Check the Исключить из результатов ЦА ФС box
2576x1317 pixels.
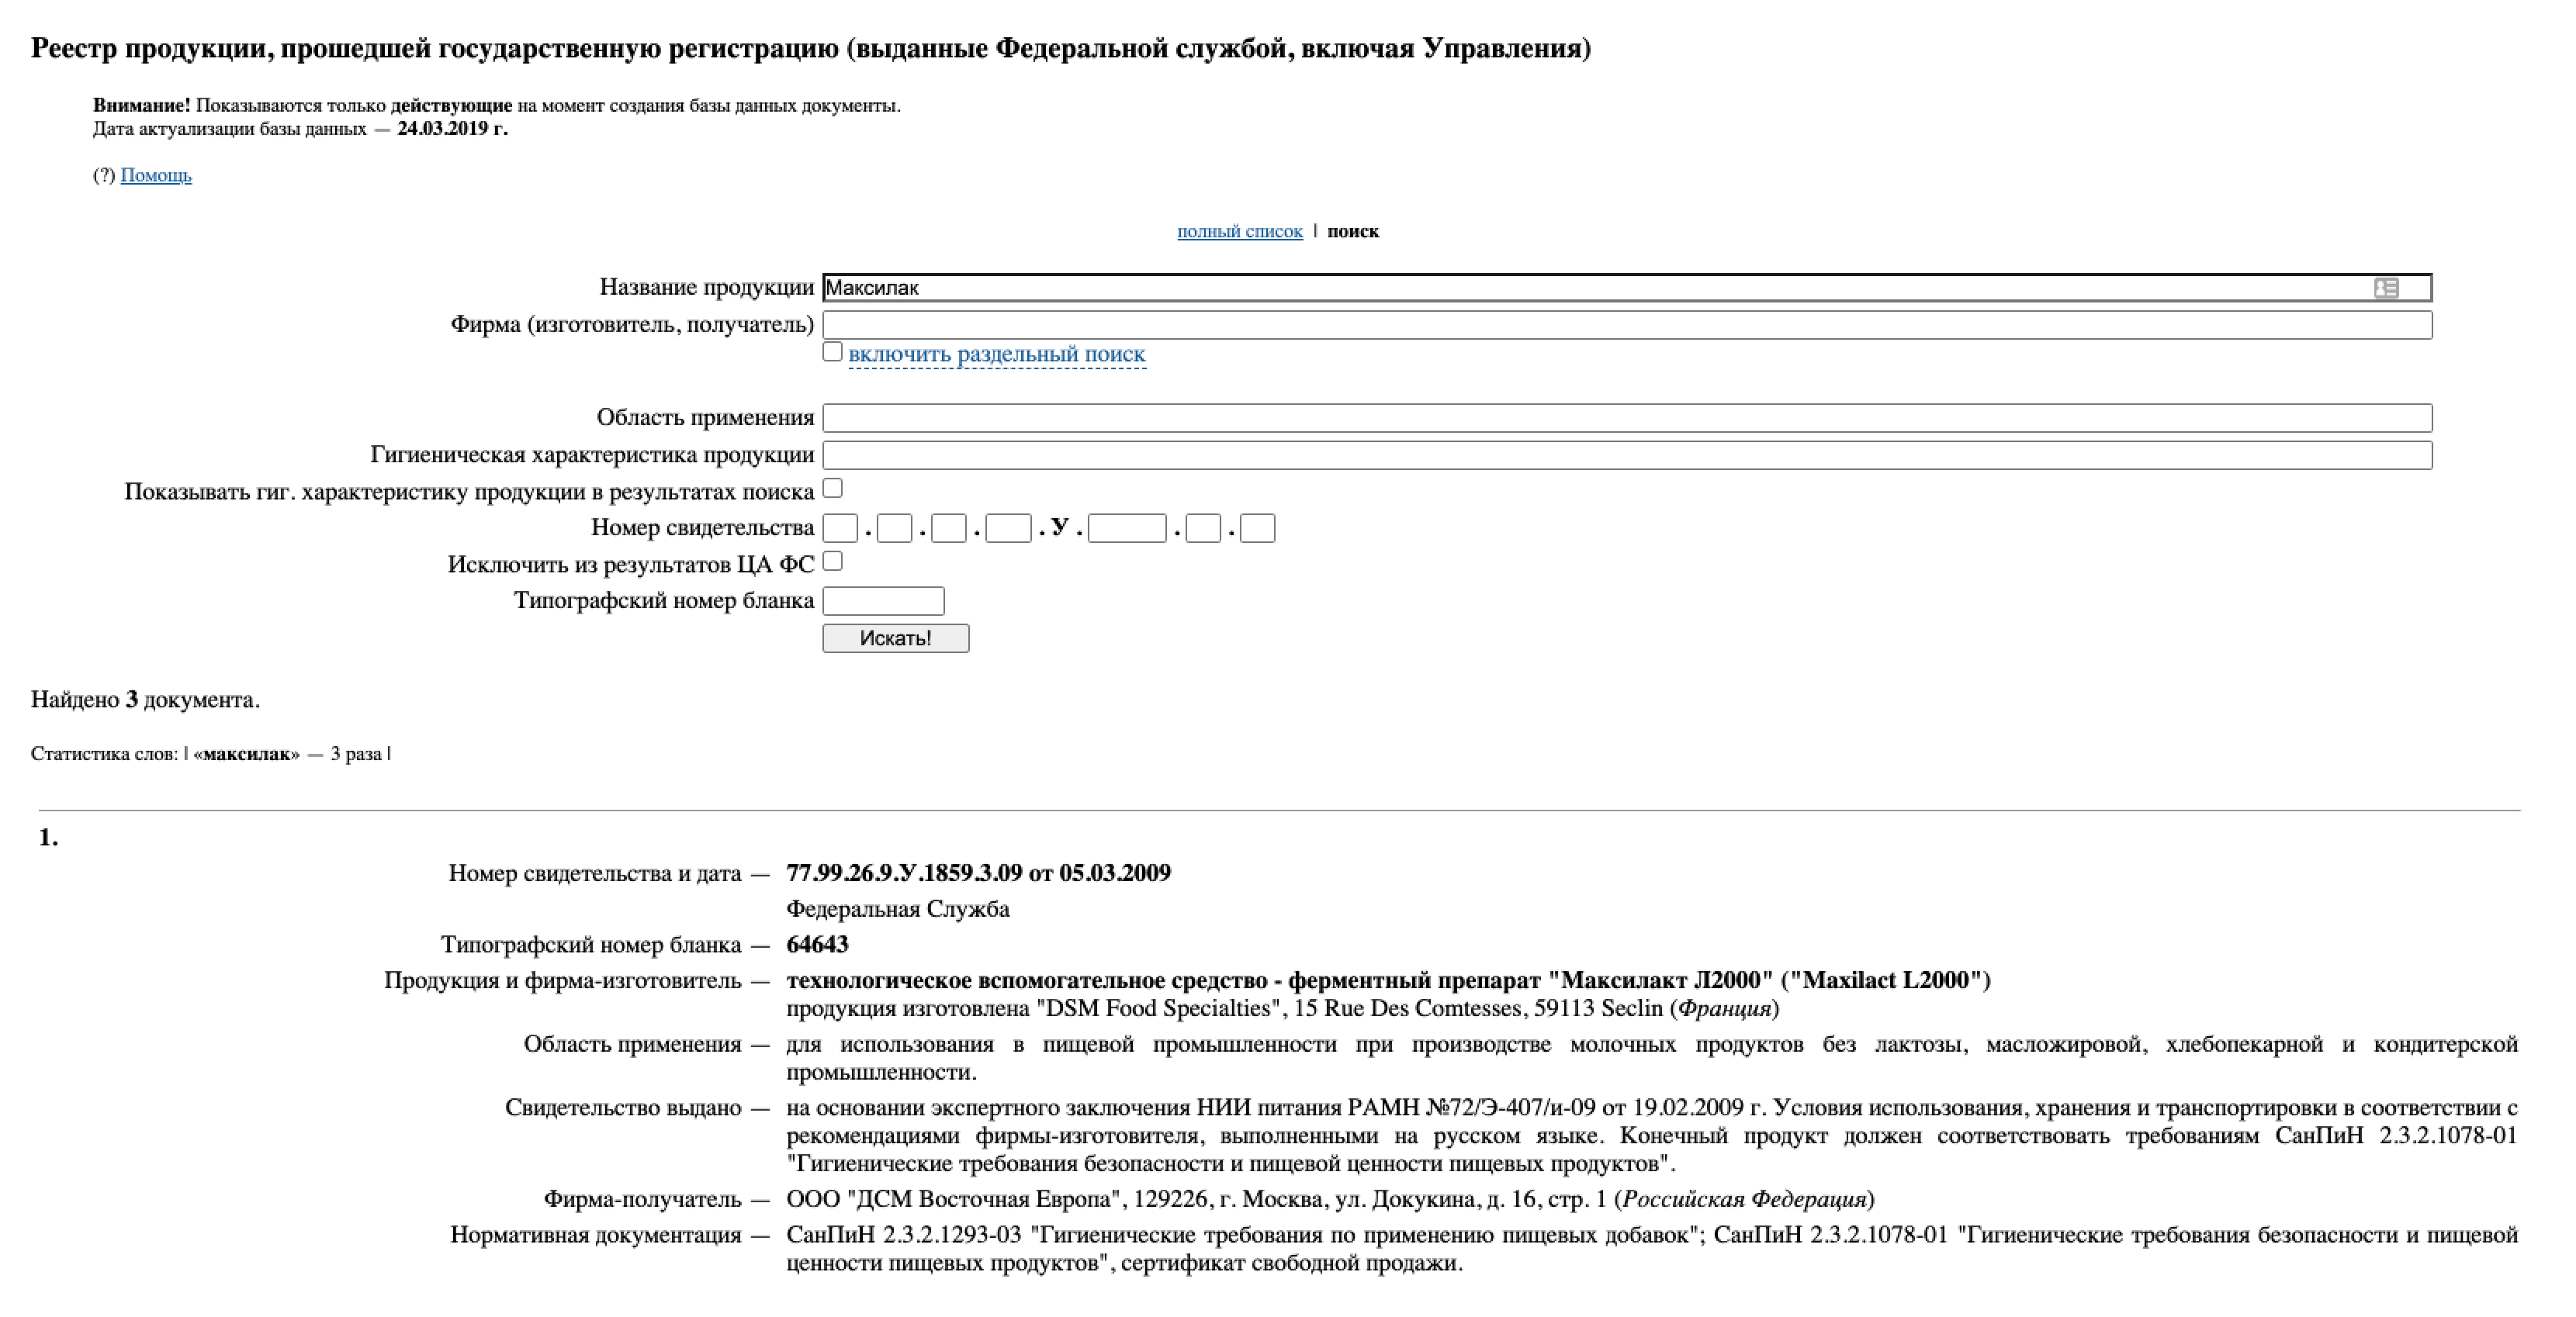[832, 561]
